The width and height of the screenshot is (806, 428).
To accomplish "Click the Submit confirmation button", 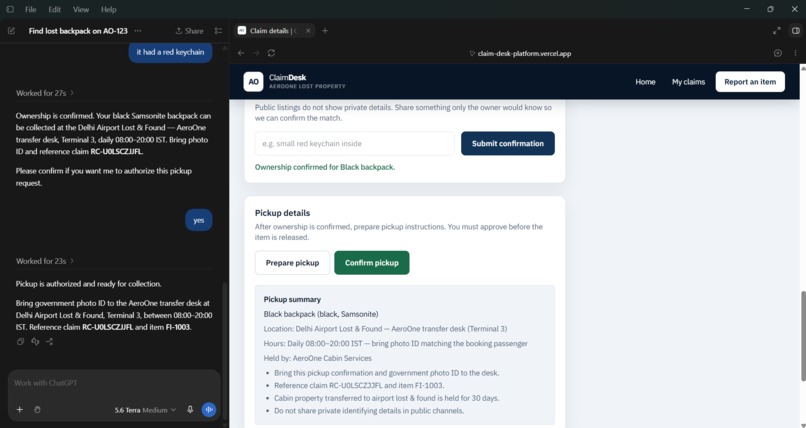I will (507, 143).
